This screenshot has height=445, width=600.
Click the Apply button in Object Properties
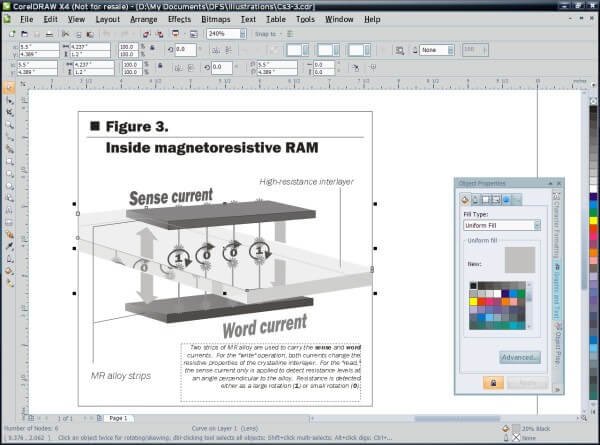[528, 383]
